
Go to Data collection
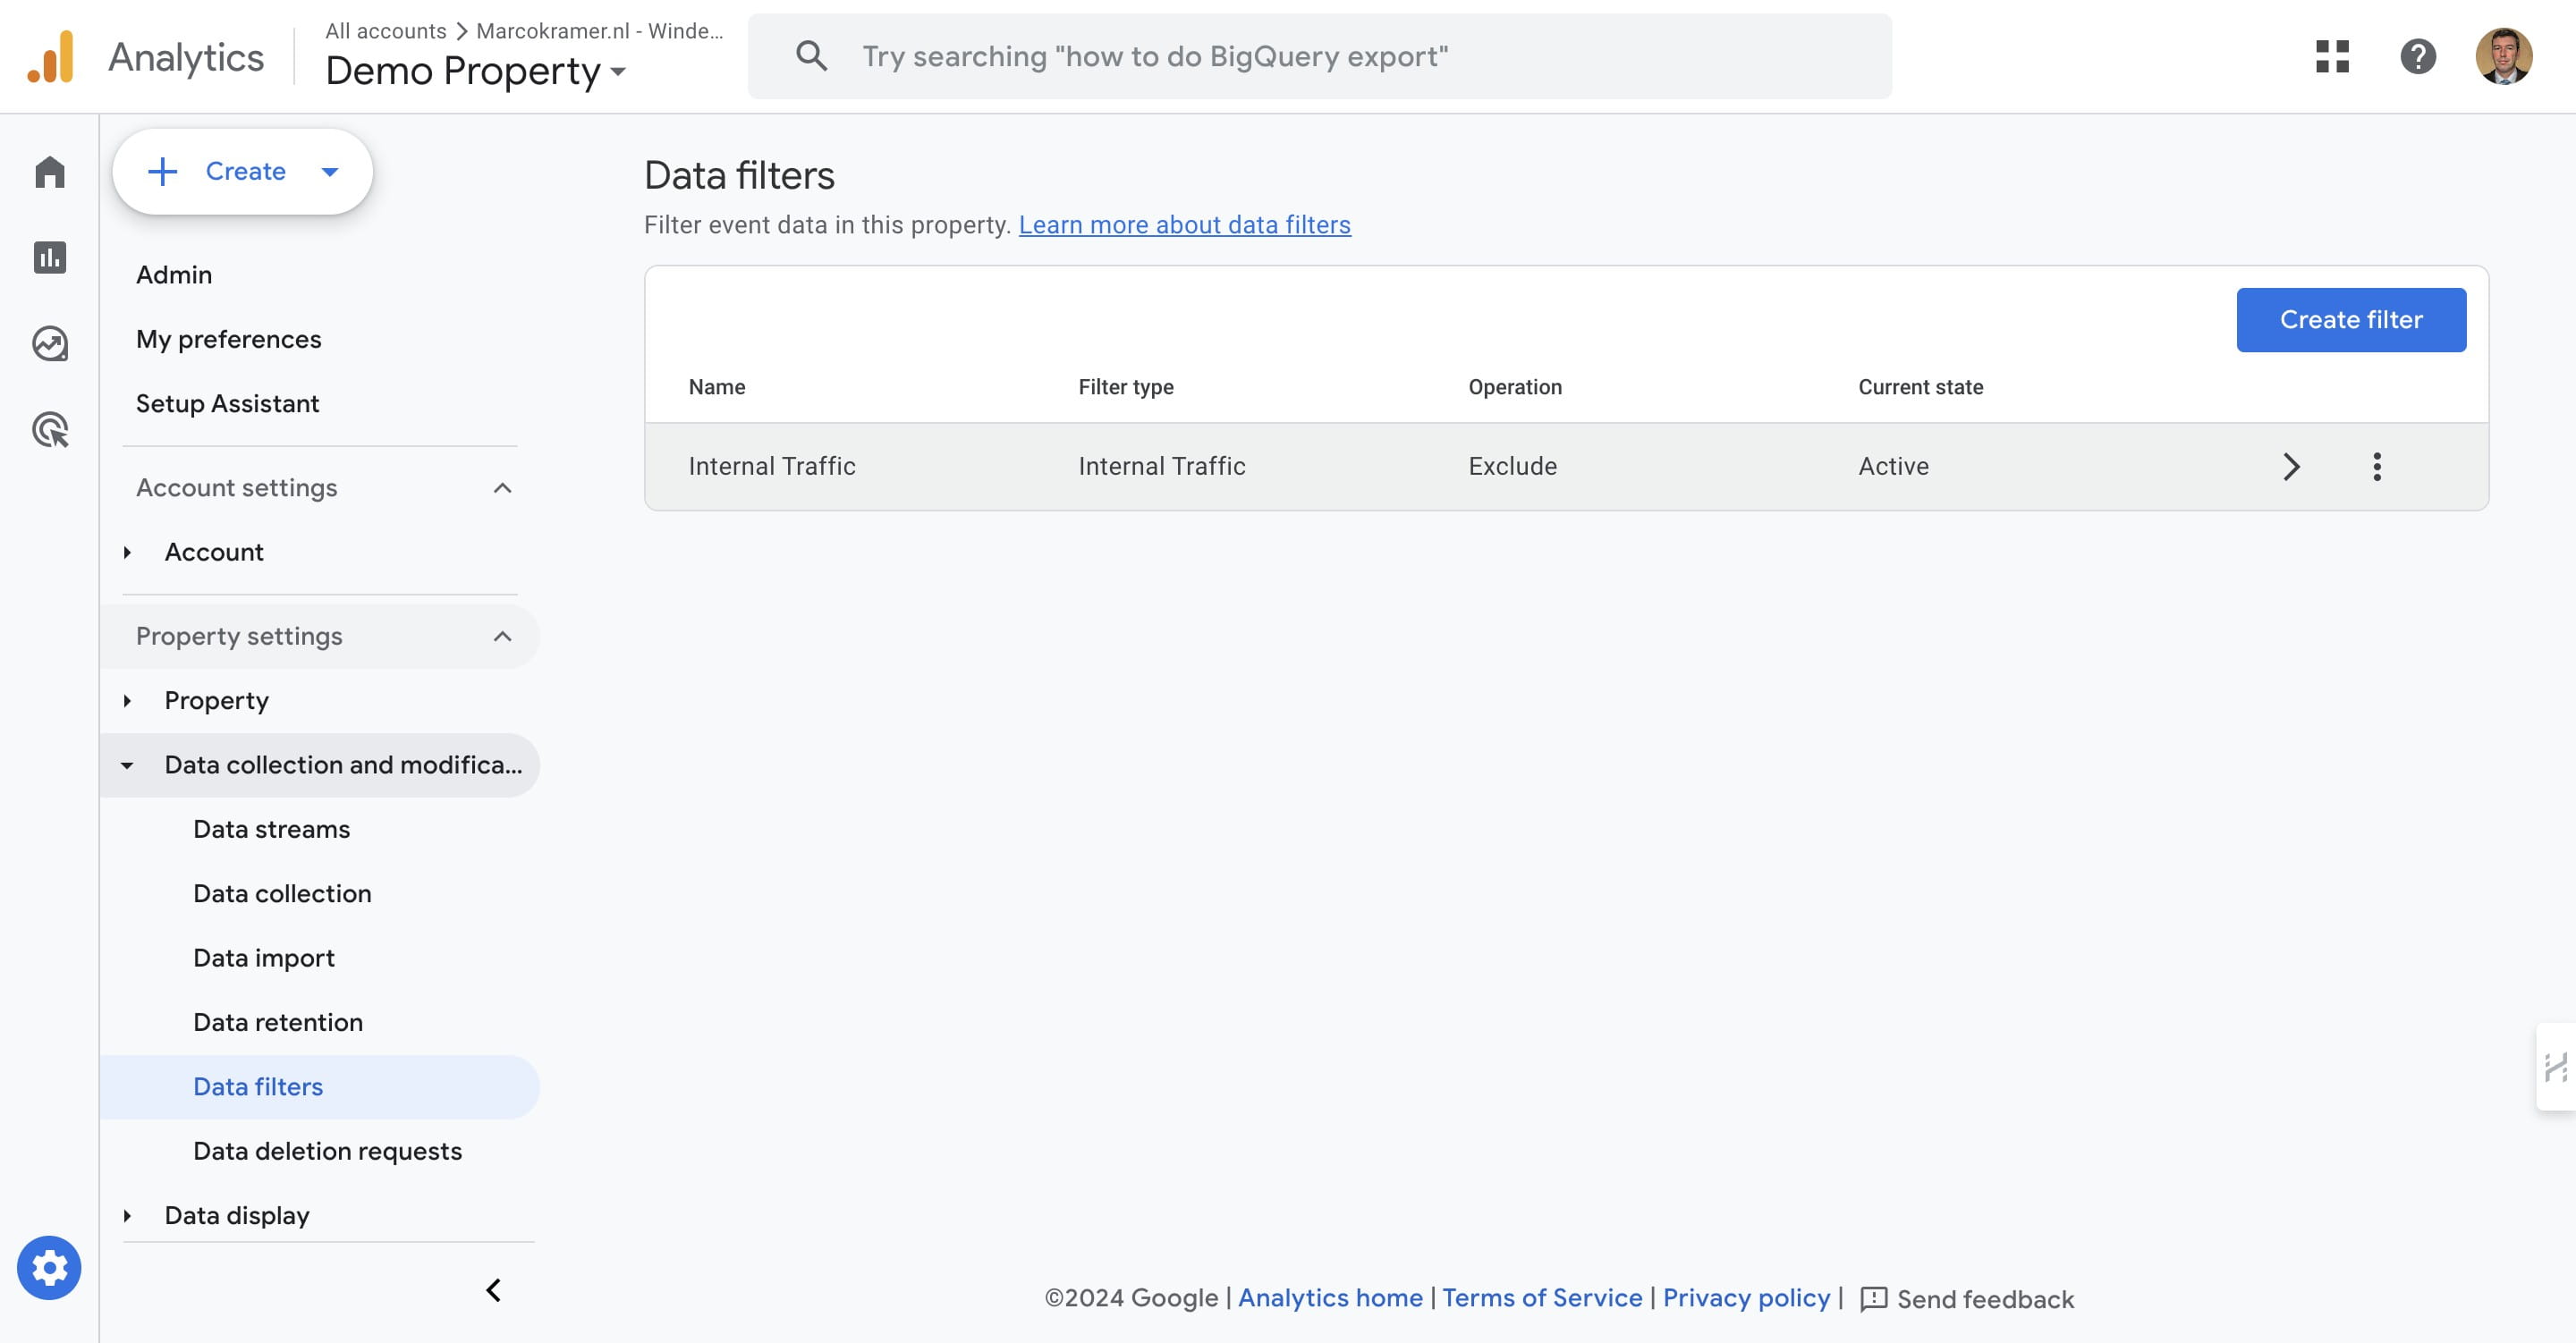click(x=282, y=894)
